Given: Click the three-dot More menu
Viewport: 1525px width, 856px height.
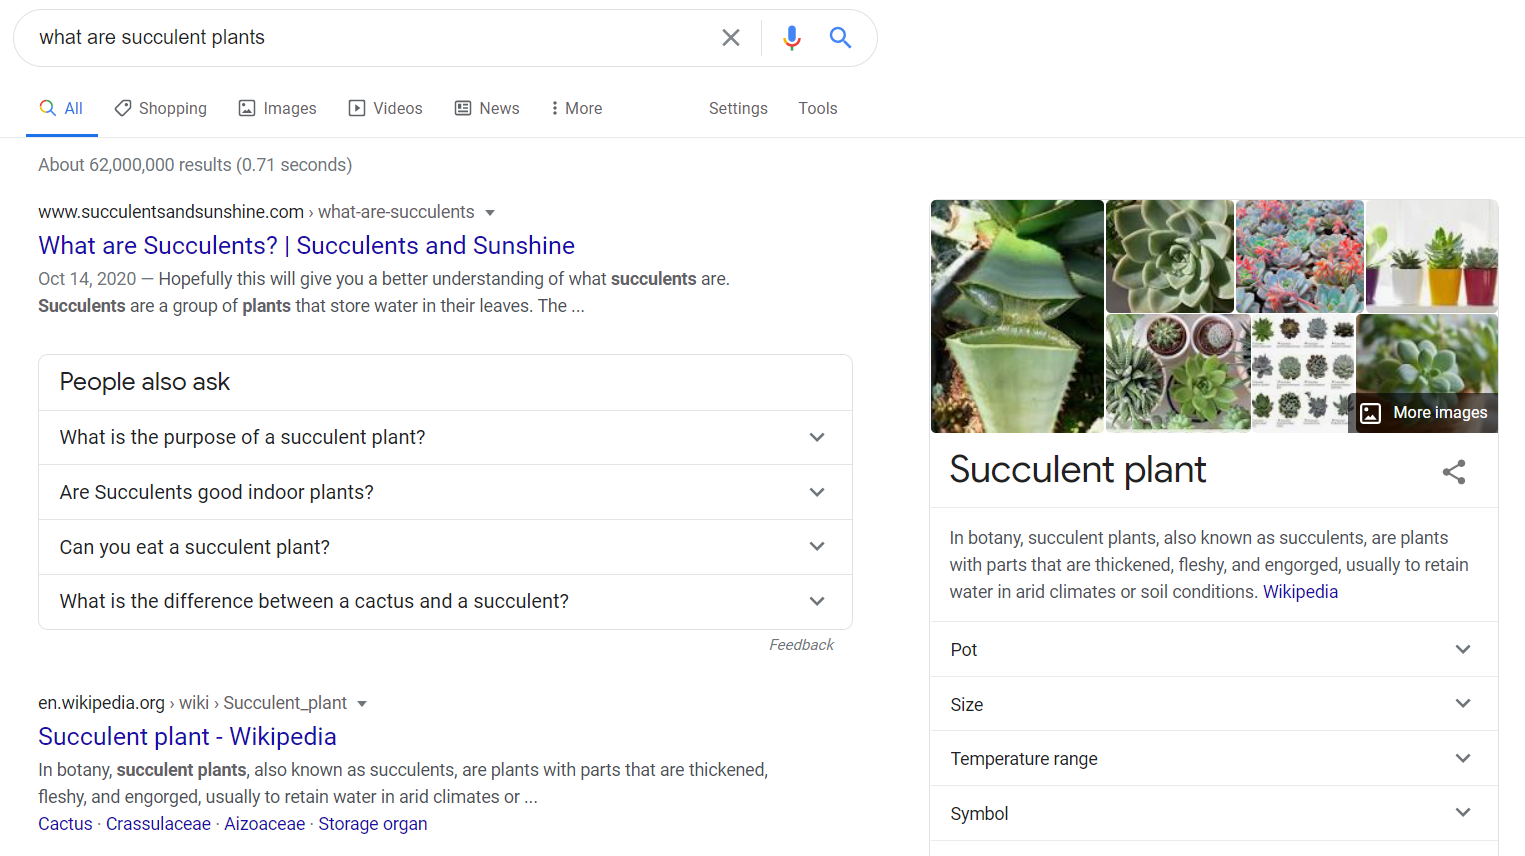Looking at the screenshot, I should point(577,108).
